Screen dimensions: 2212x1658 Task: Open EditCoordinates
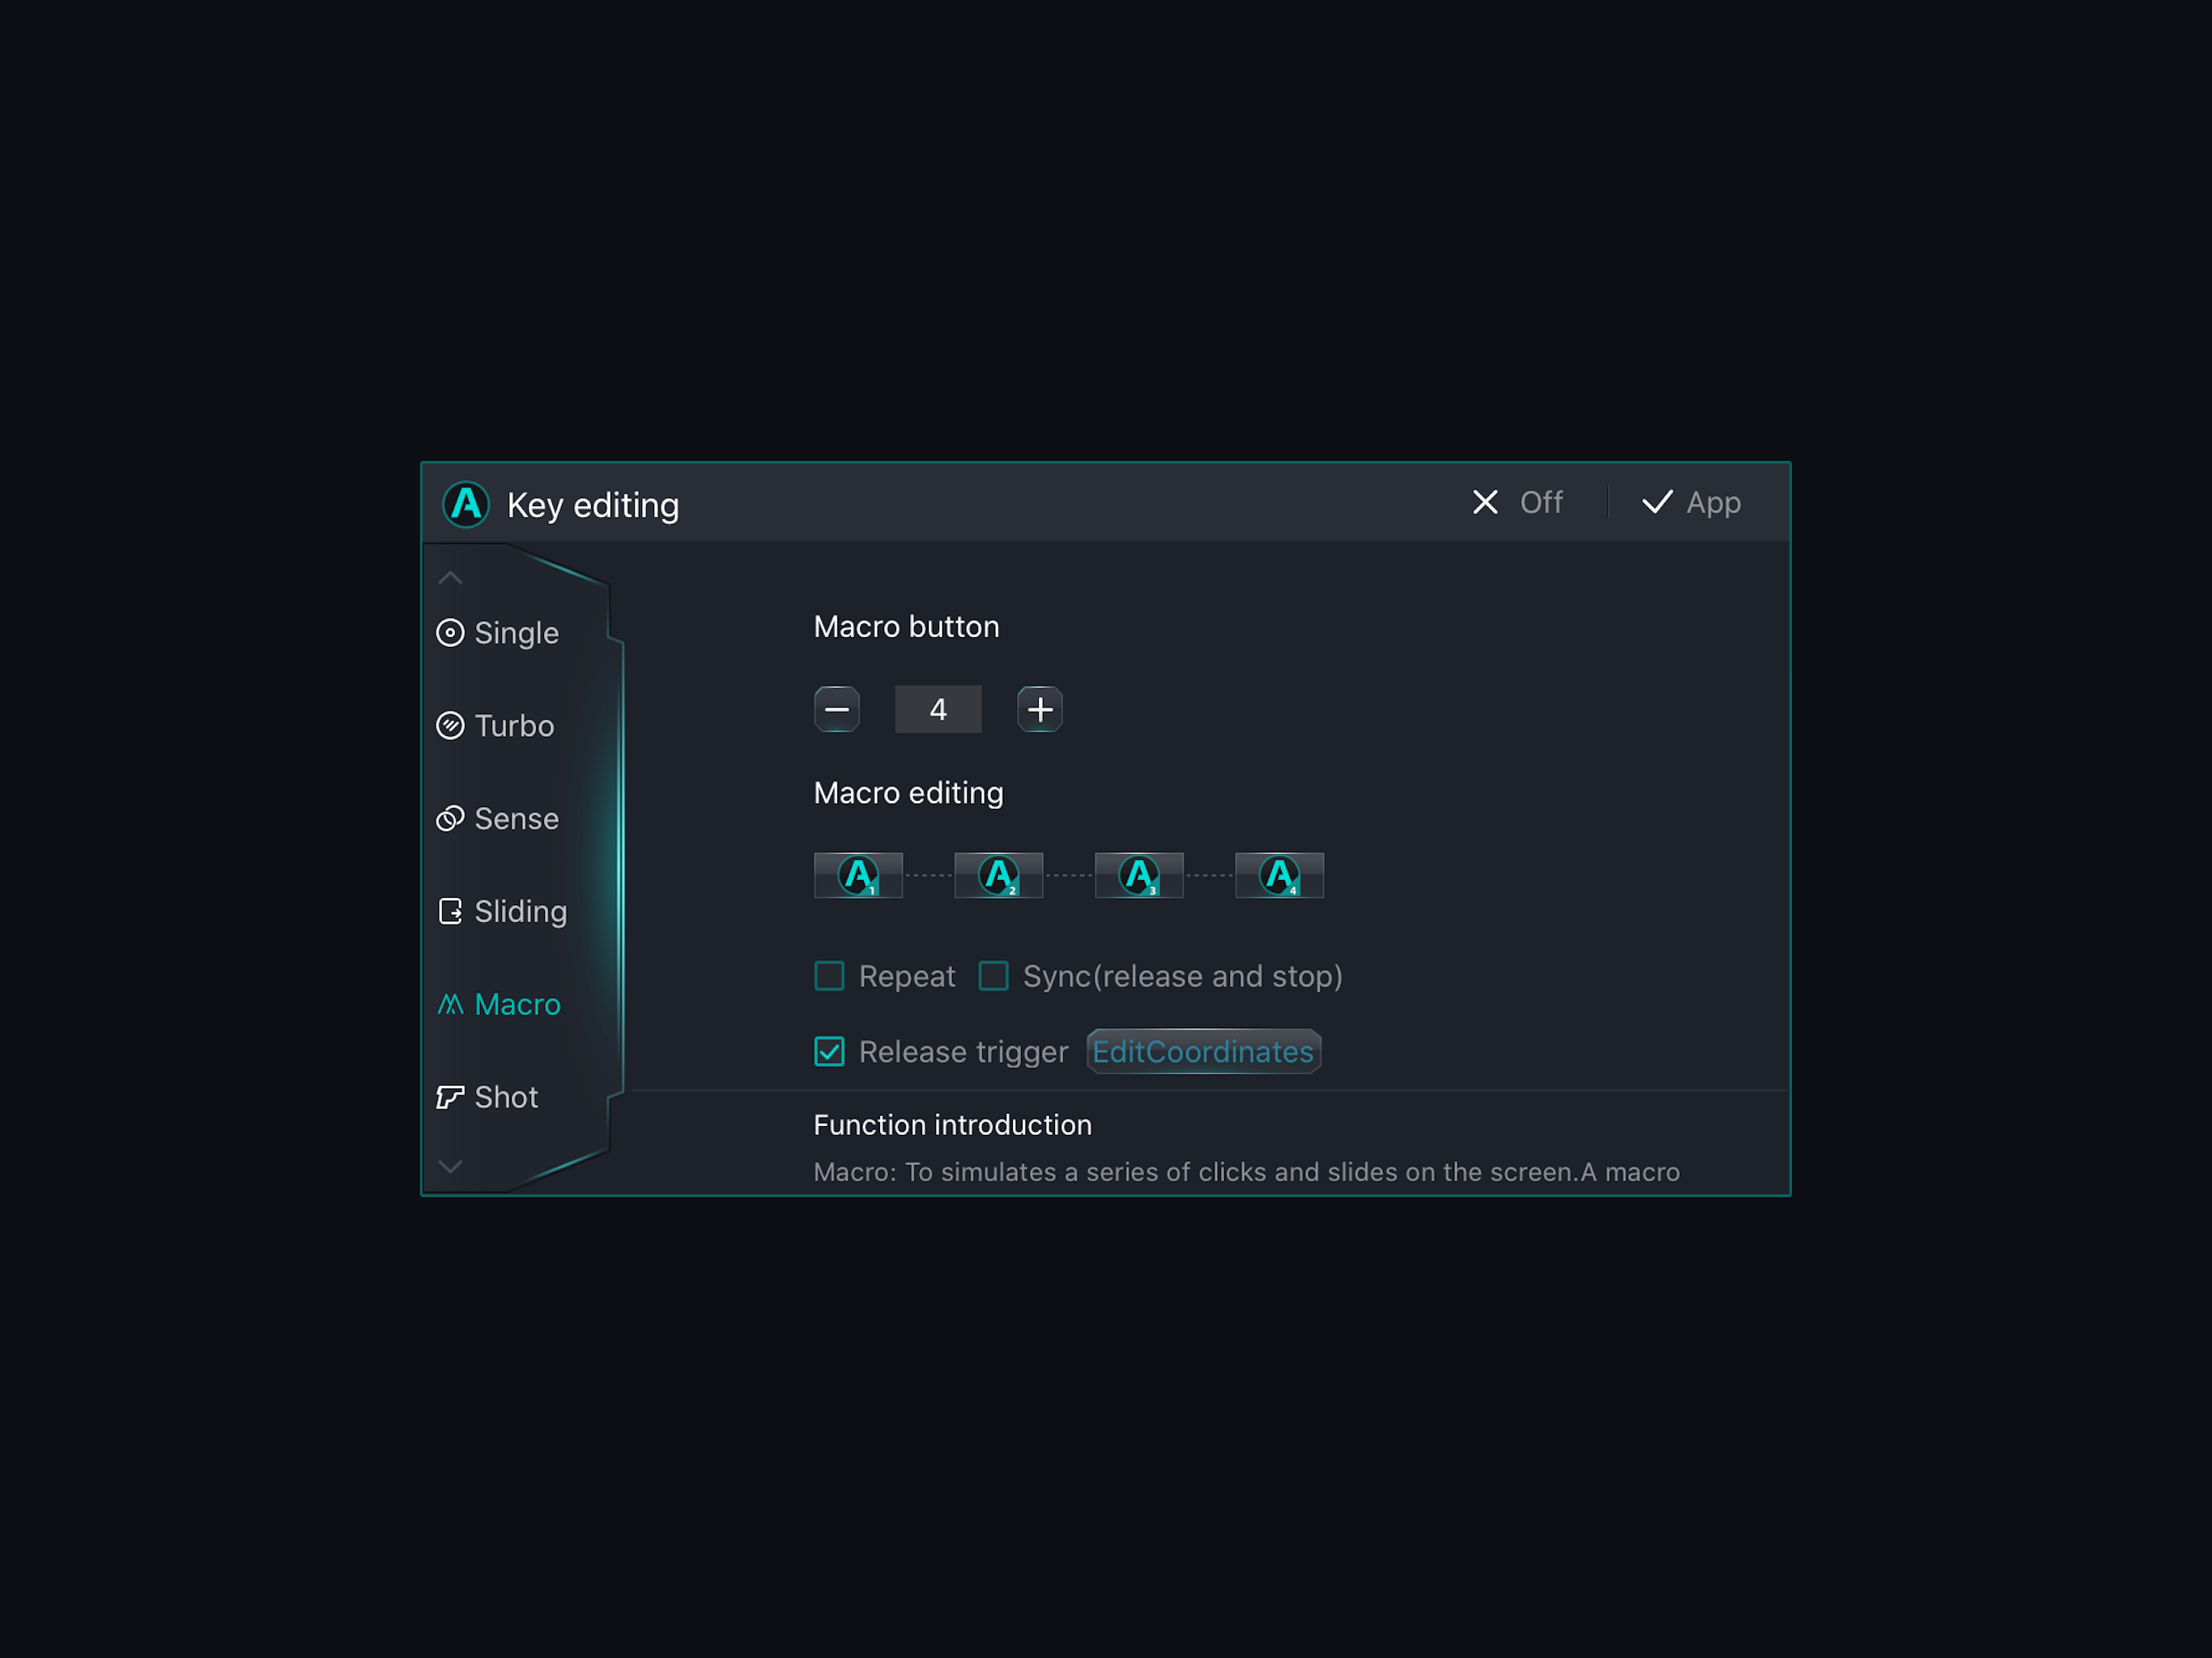[x=1203, y=1051]
